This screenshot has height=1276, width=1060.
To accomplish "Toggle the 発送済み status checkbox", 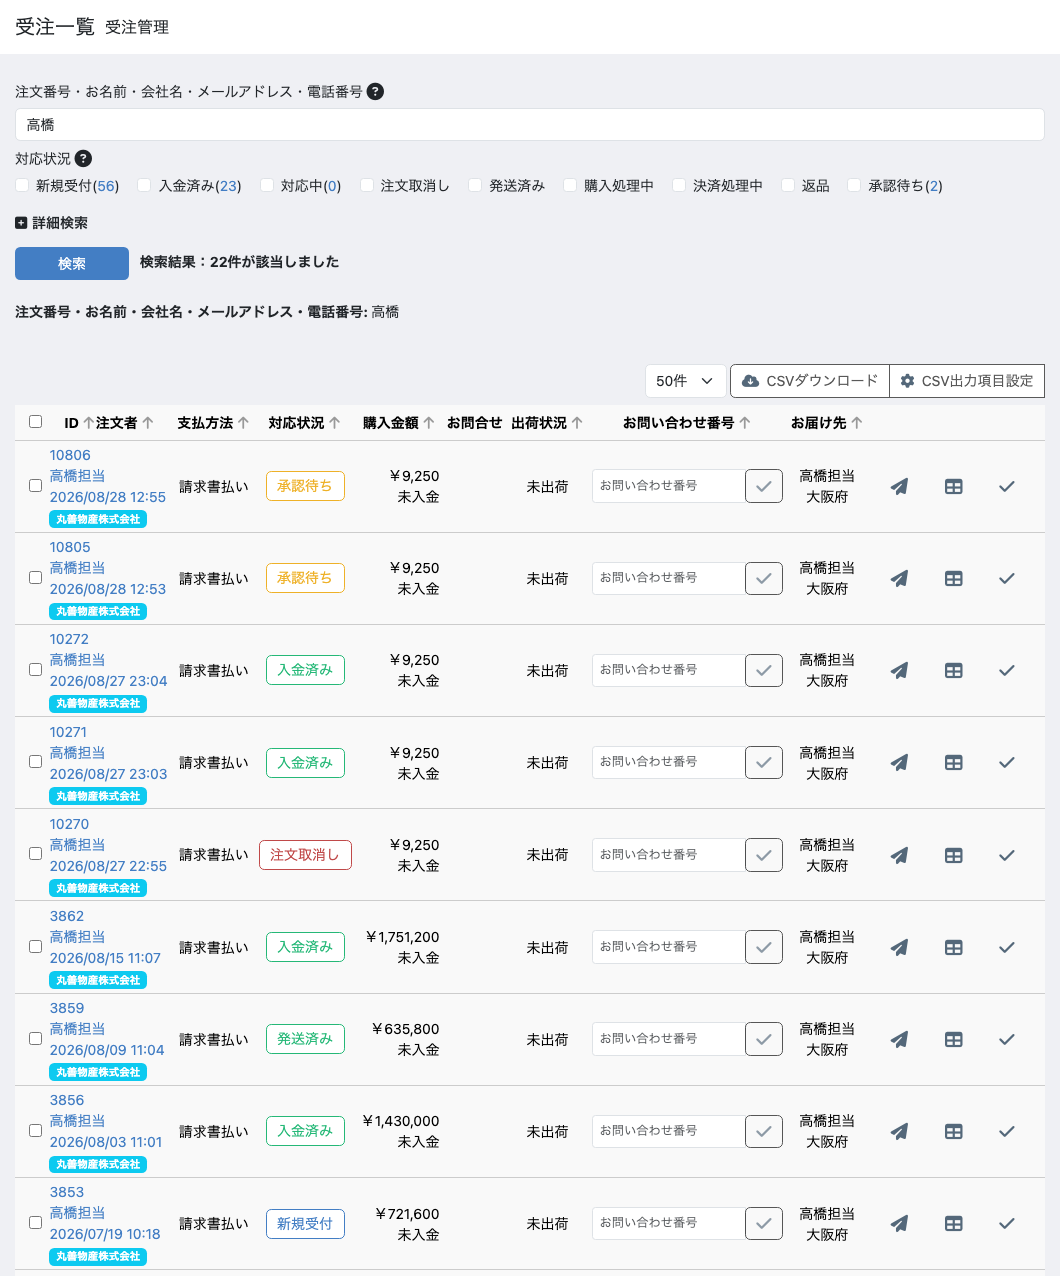I will pos(475,185).
